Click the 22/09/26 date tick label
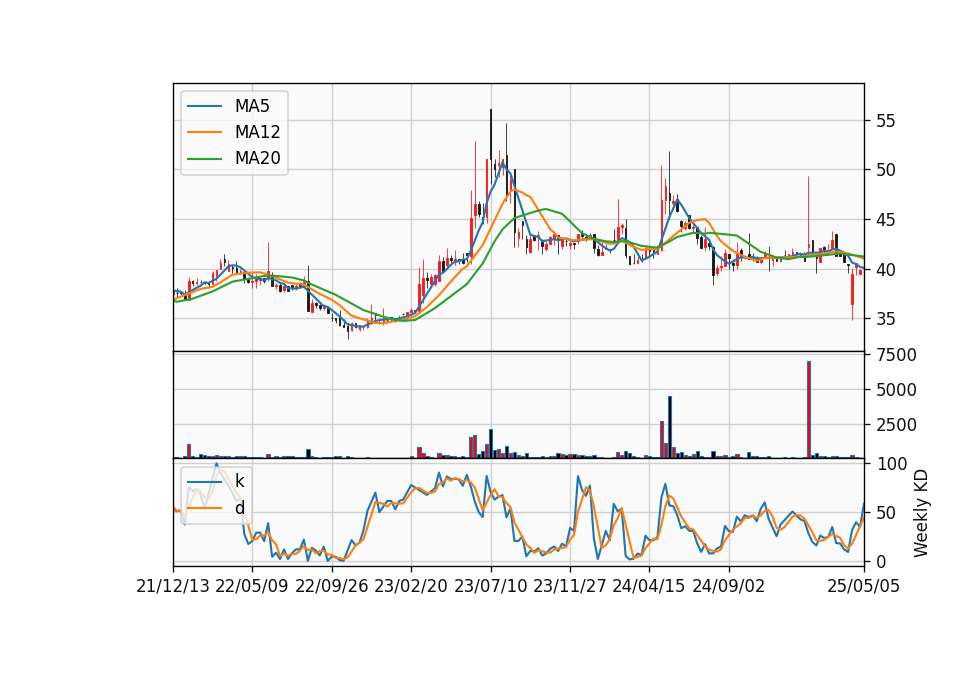960x690 pixels. (x=332, y=586)
